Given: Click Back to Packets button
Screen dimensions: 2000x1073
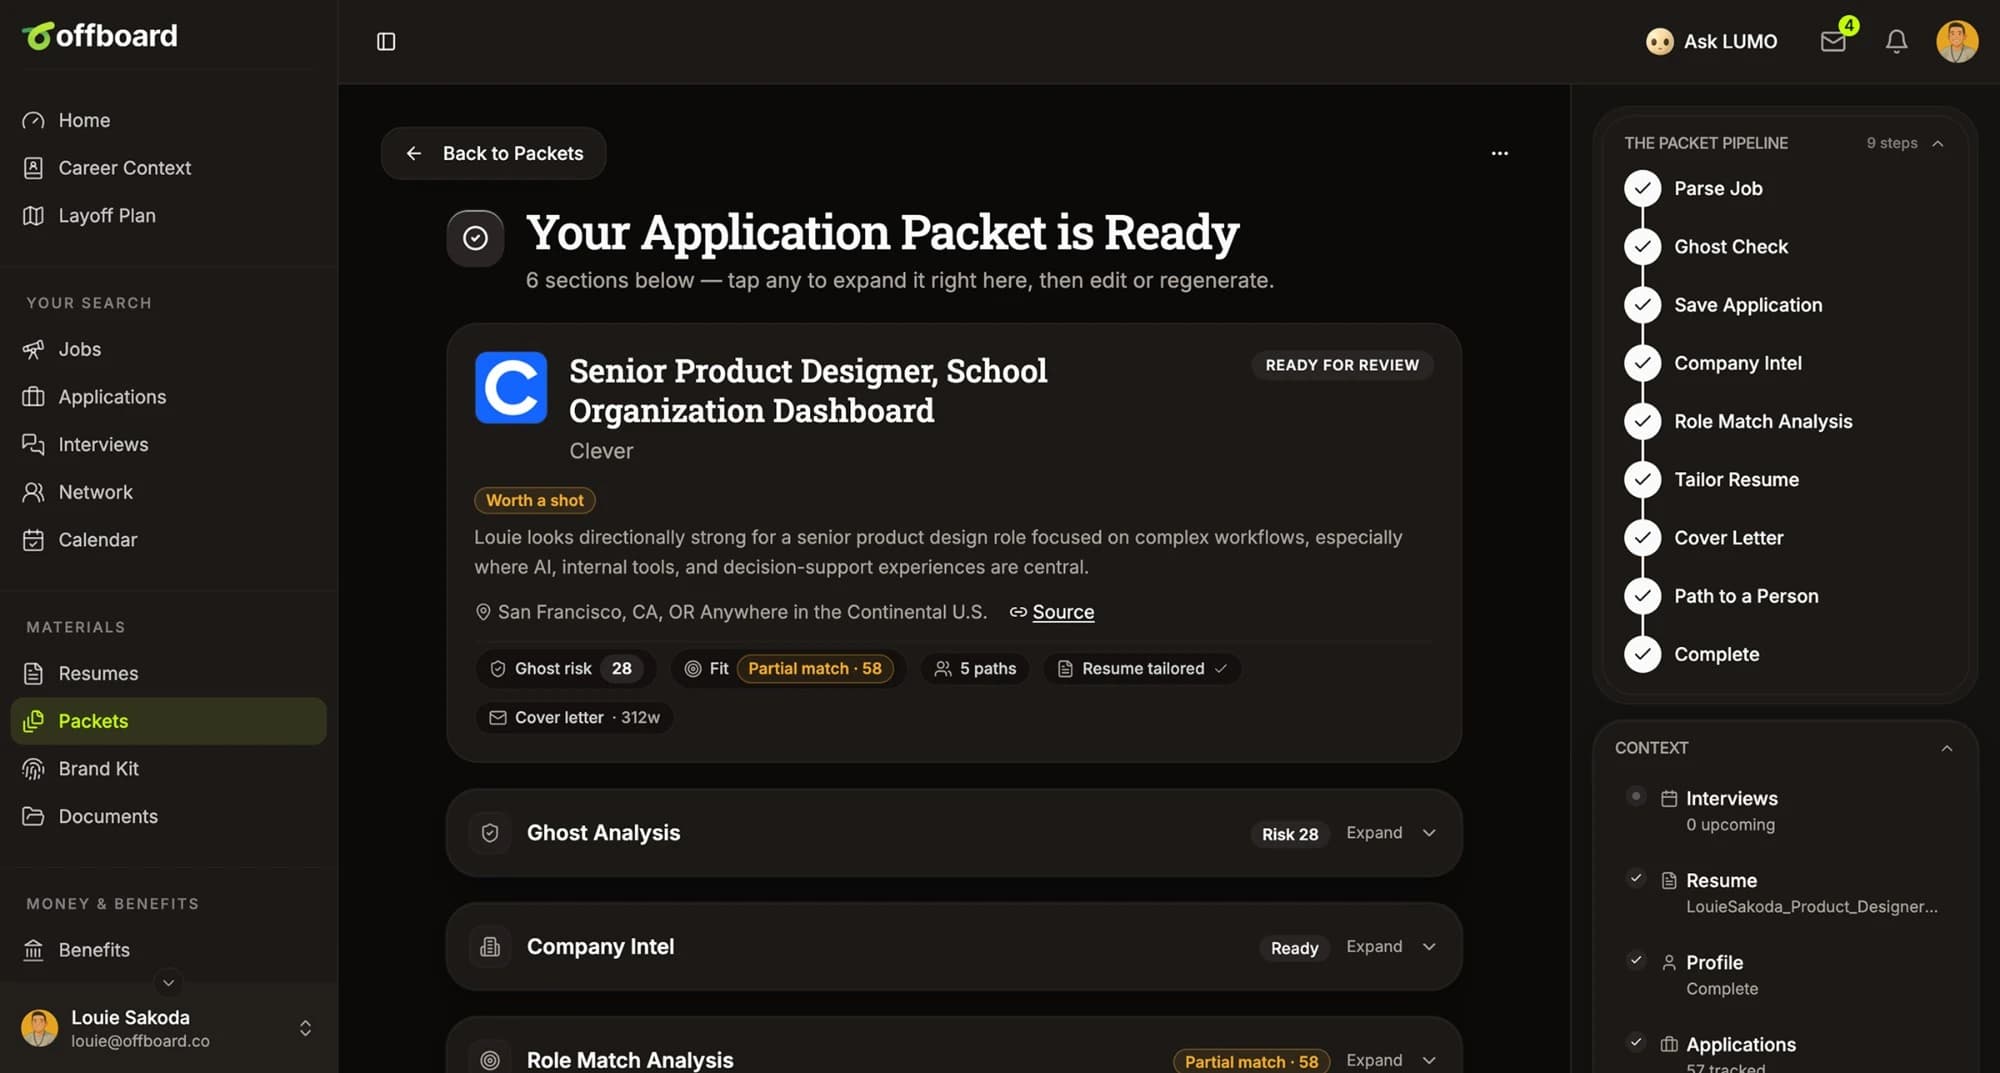Looking at the screenshot, I should pos(493,153).
